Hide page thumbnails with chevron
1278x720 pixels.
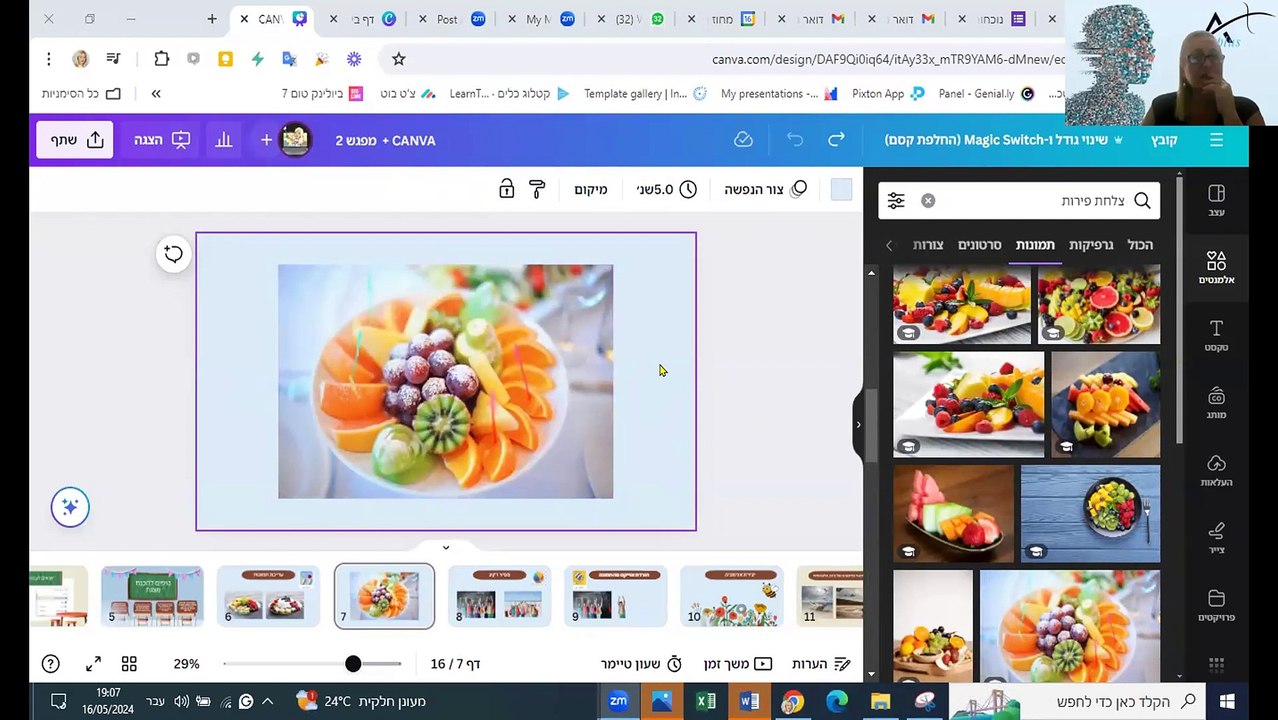pyautogui.click(x=446, y=547)
